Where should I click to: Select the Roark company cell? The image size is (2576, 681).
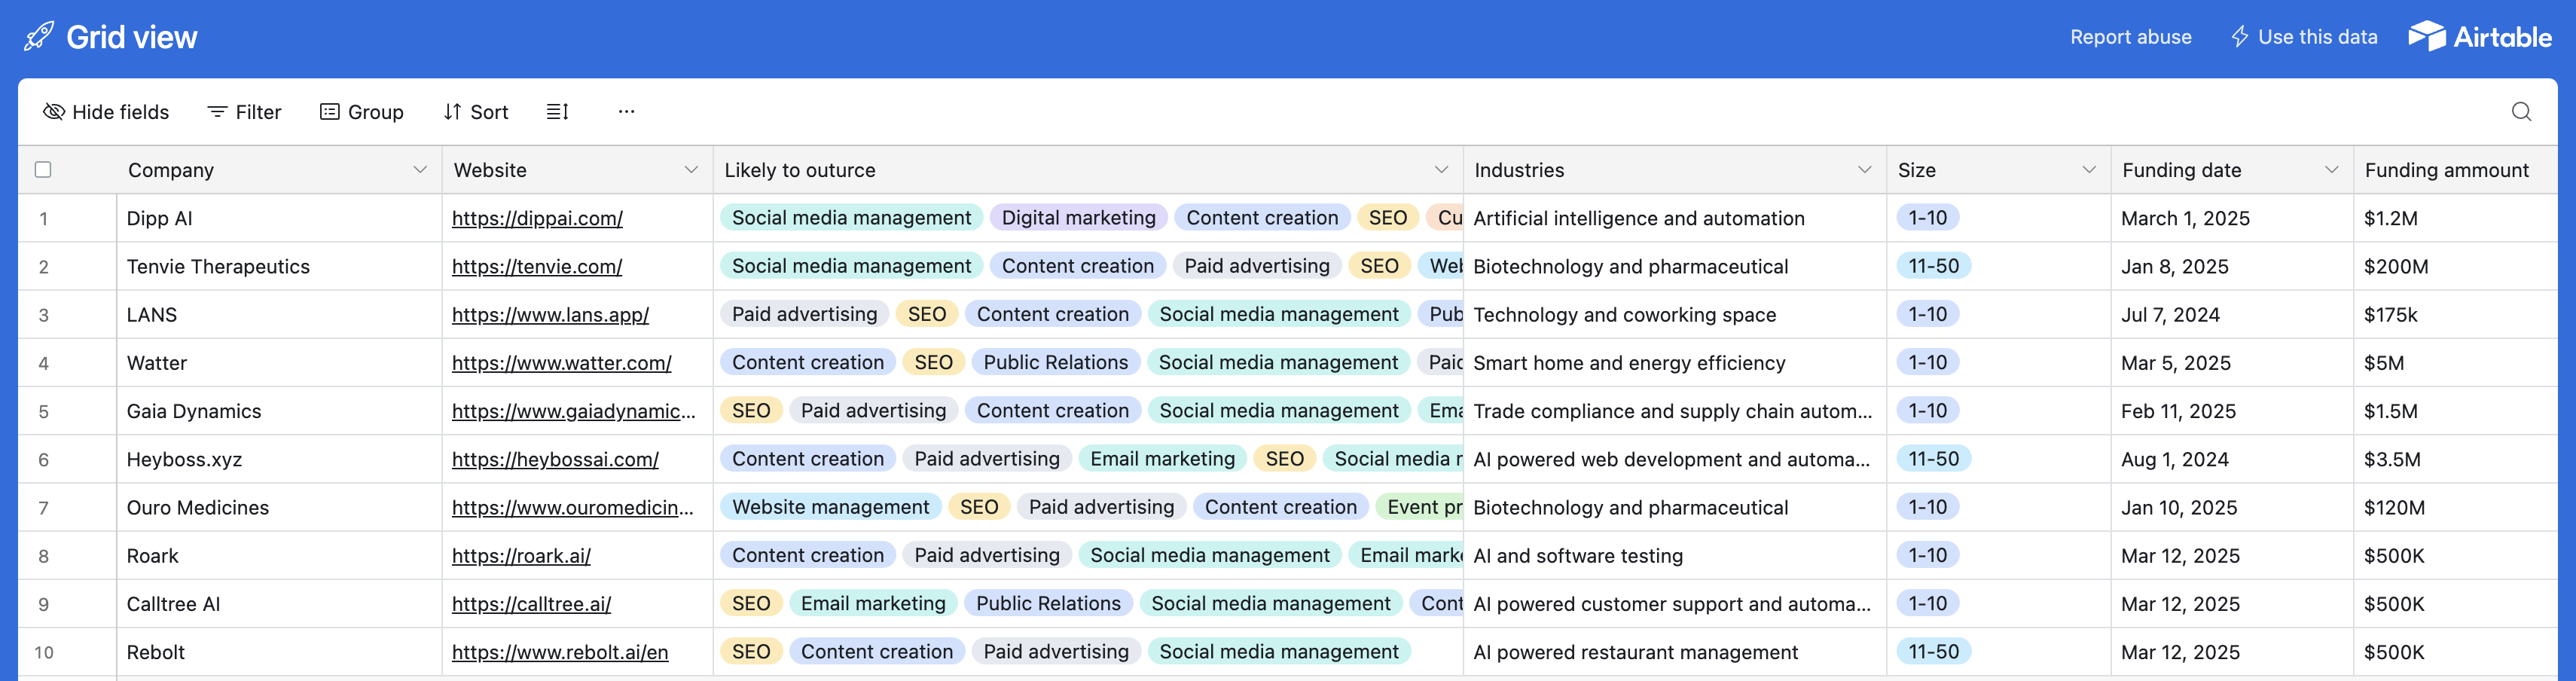pos(279,556)
